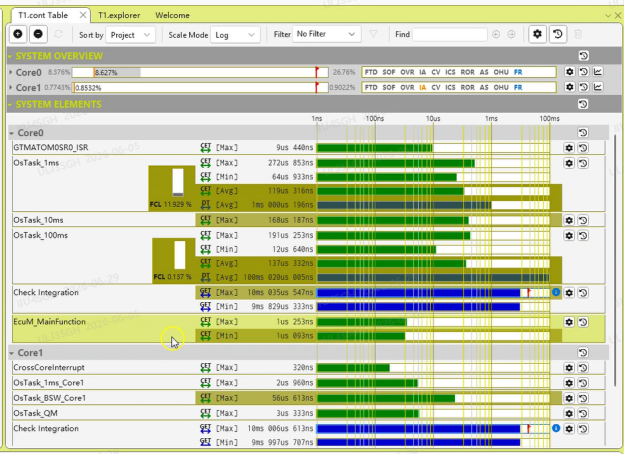Open the toolbar gear settings icon
The height and width of the screenshot is (454, 624).
coord(537,34)
